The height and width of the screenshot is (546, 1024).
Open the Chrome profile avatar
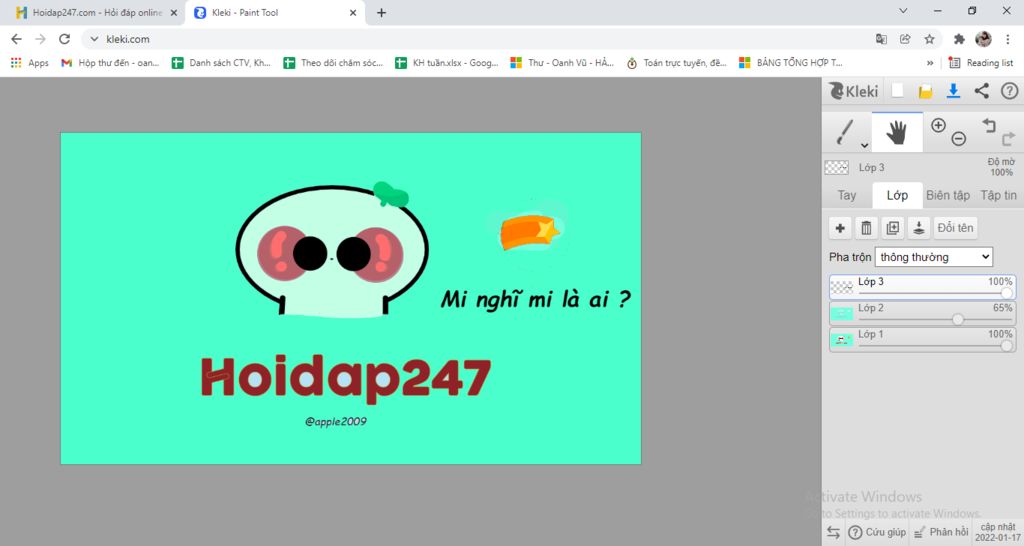tap(984, 39)
